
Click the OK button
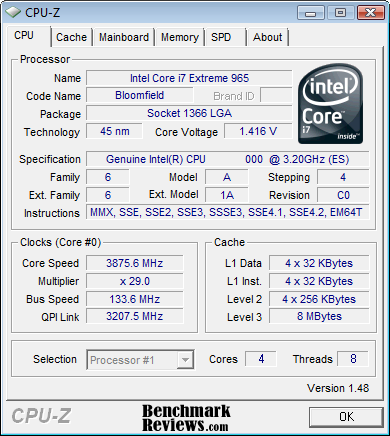pos(346,417)
